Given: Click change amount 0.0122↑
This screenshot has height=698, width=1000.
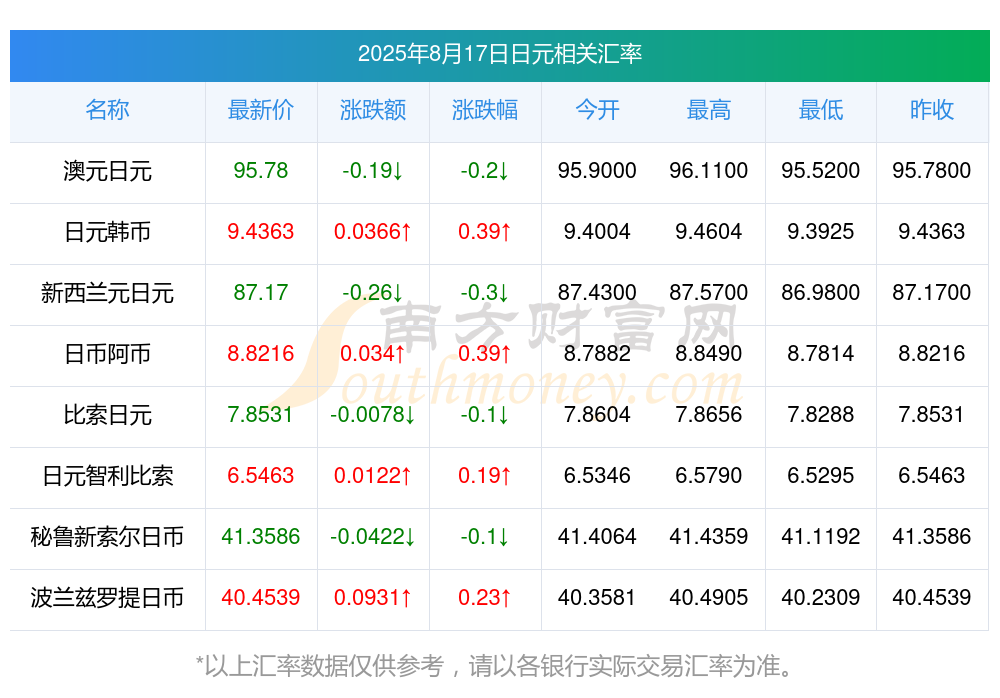Looking at the screenshot, I should (372, 476).
